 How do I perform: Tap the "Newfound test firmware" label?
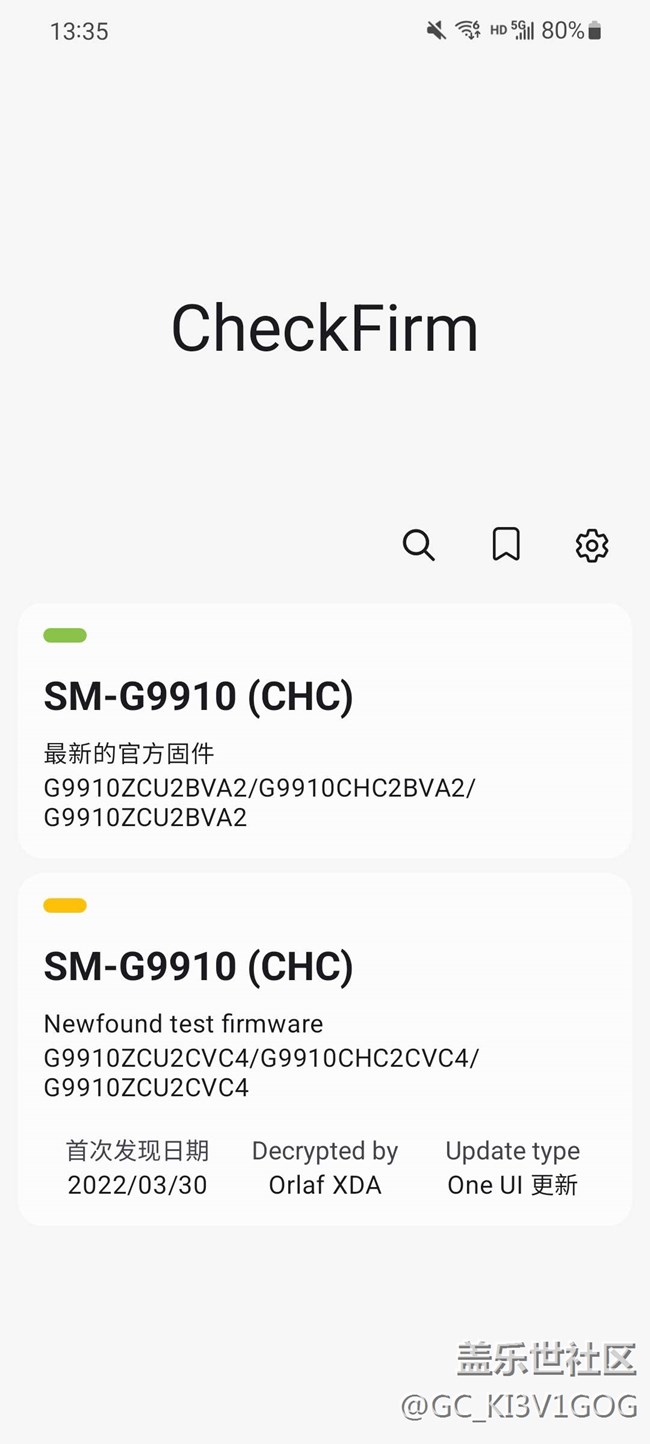point(183,1024)
